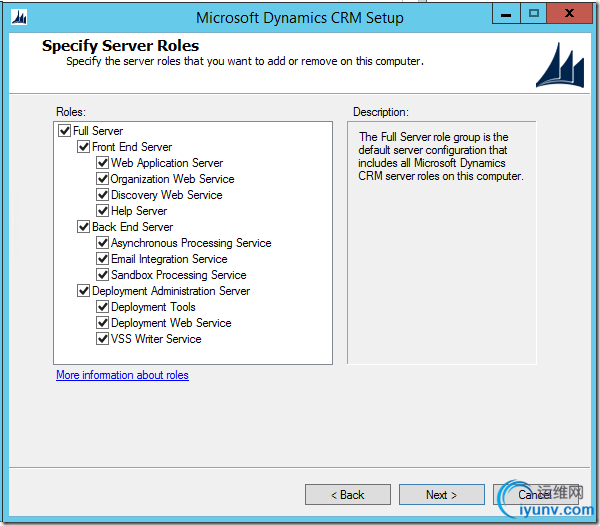Image resolution: width=600 pixels, height=526 pixels.
Task: Click the 'Specify Server Roles' heading
Action: pyautogui.click(x=121, y=46)
